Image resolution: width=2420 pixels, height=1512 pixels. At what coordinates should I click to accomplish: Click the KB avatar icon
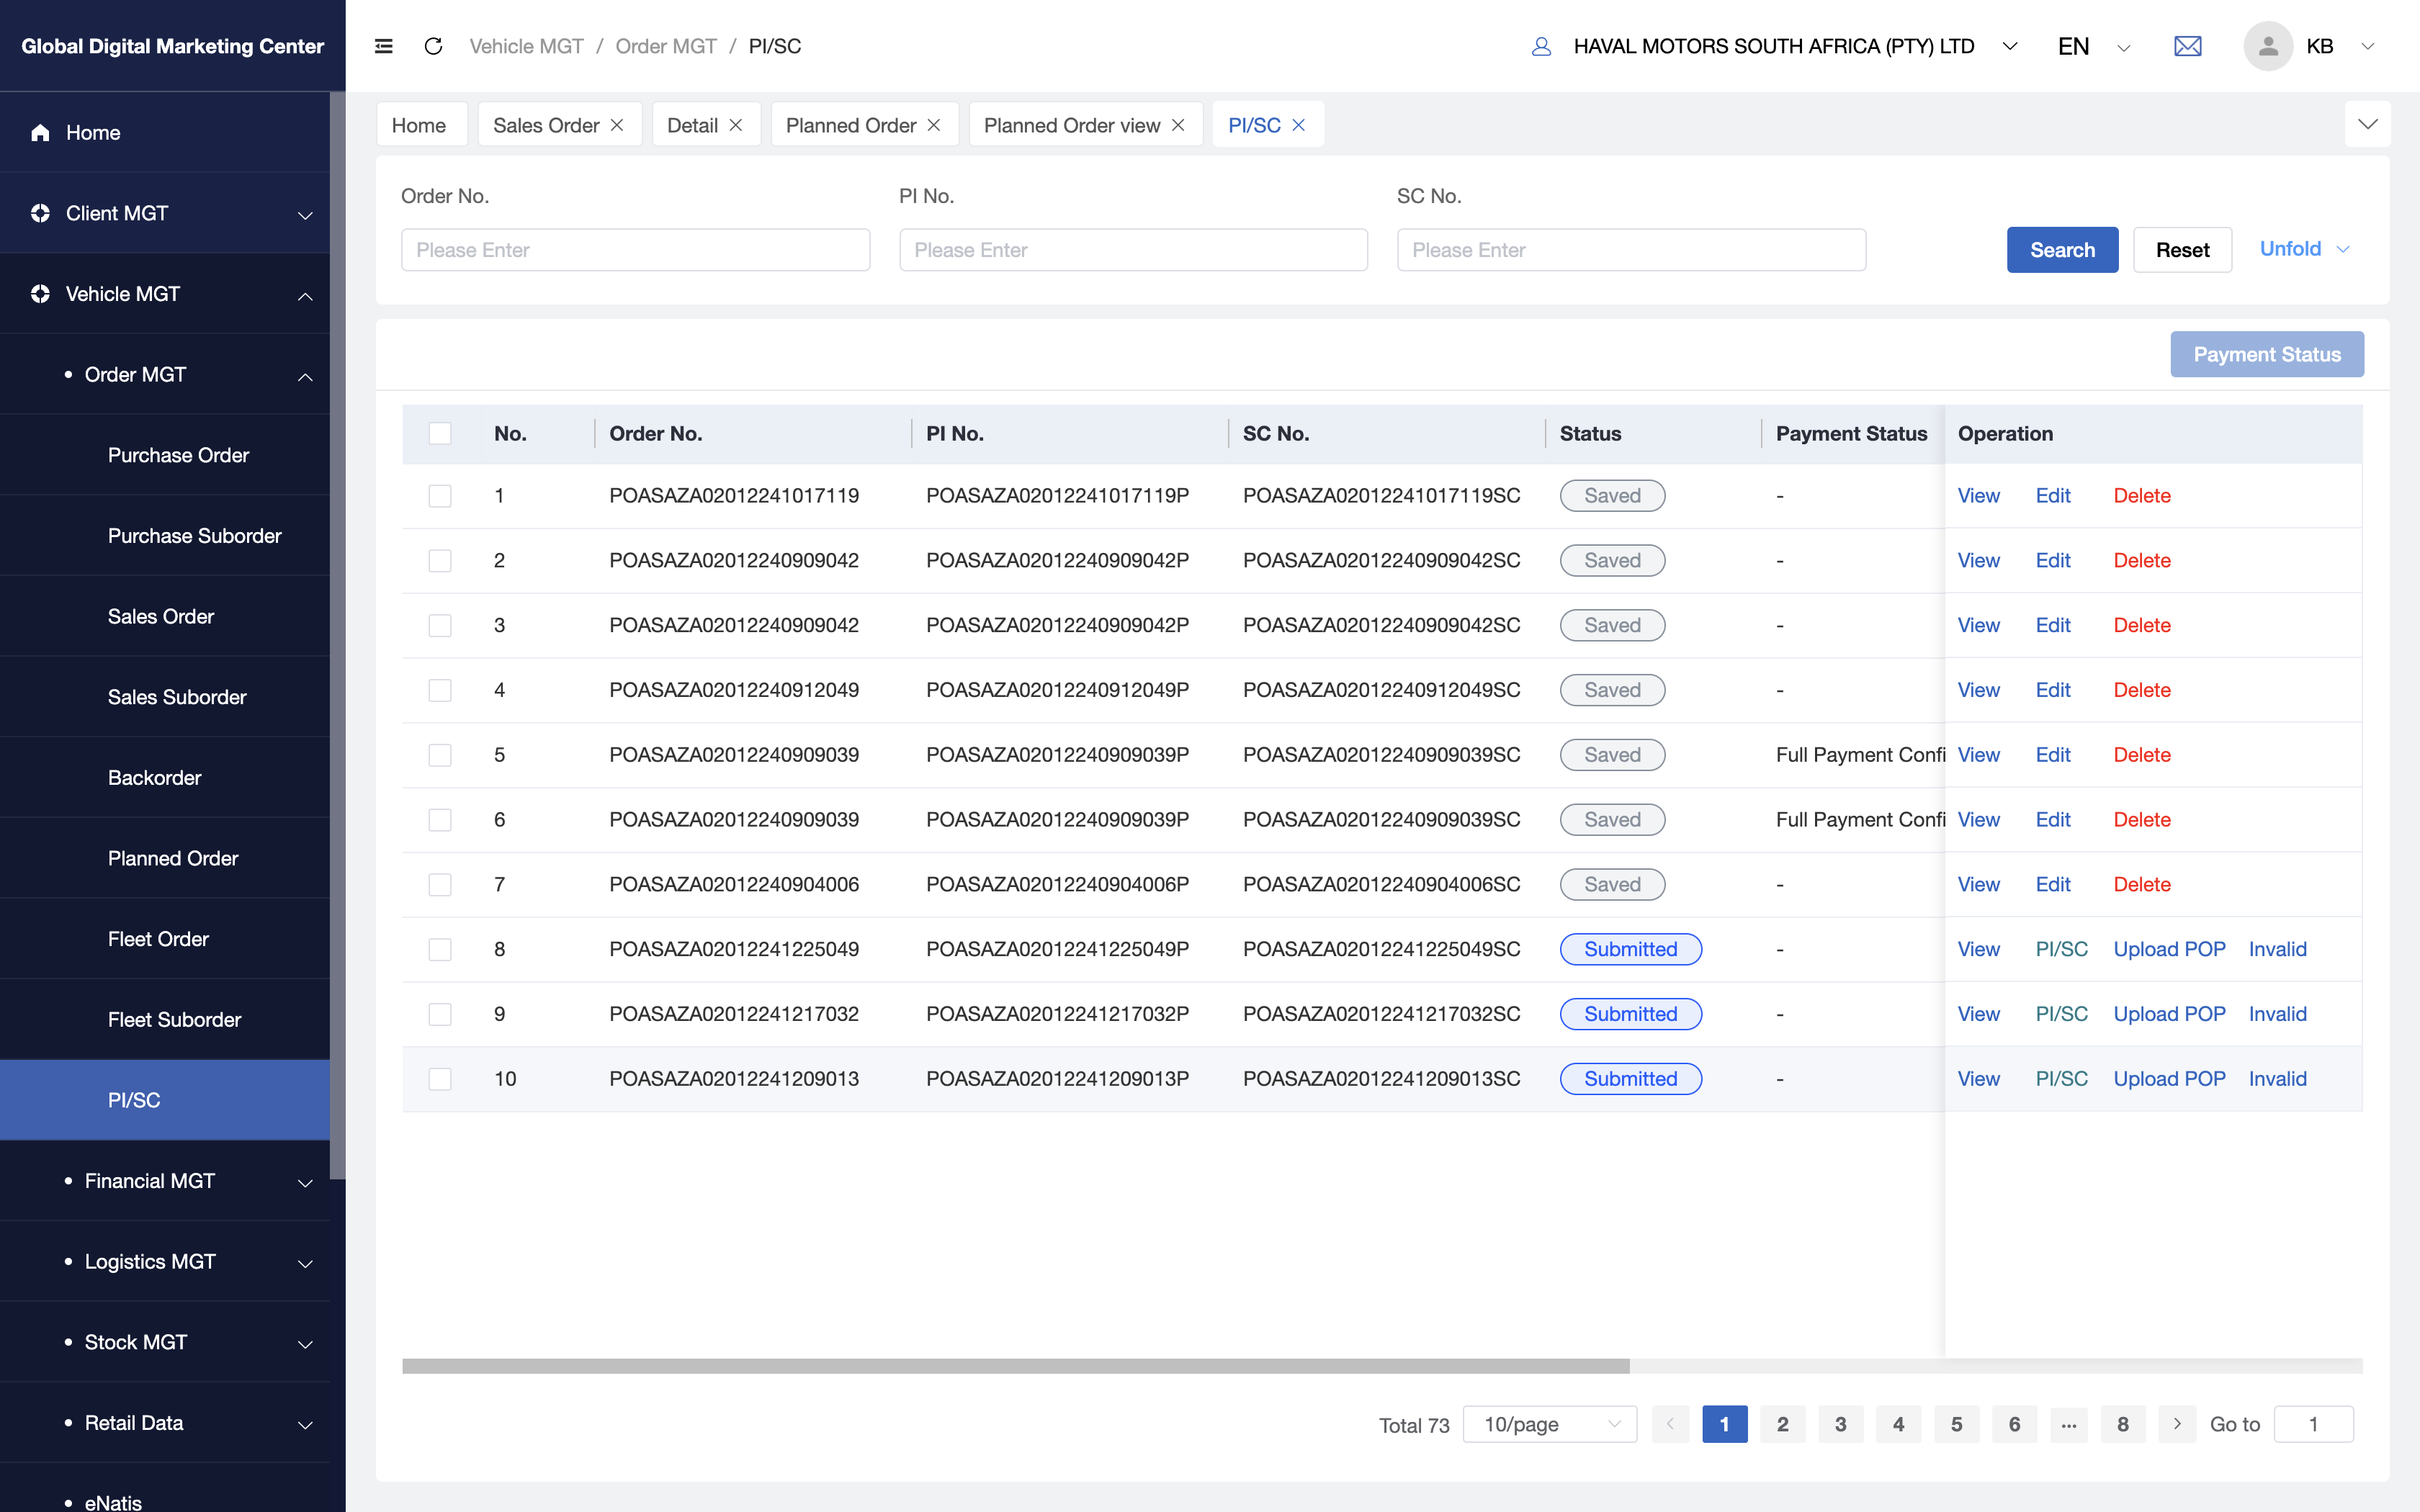(x=2268, y=46)
